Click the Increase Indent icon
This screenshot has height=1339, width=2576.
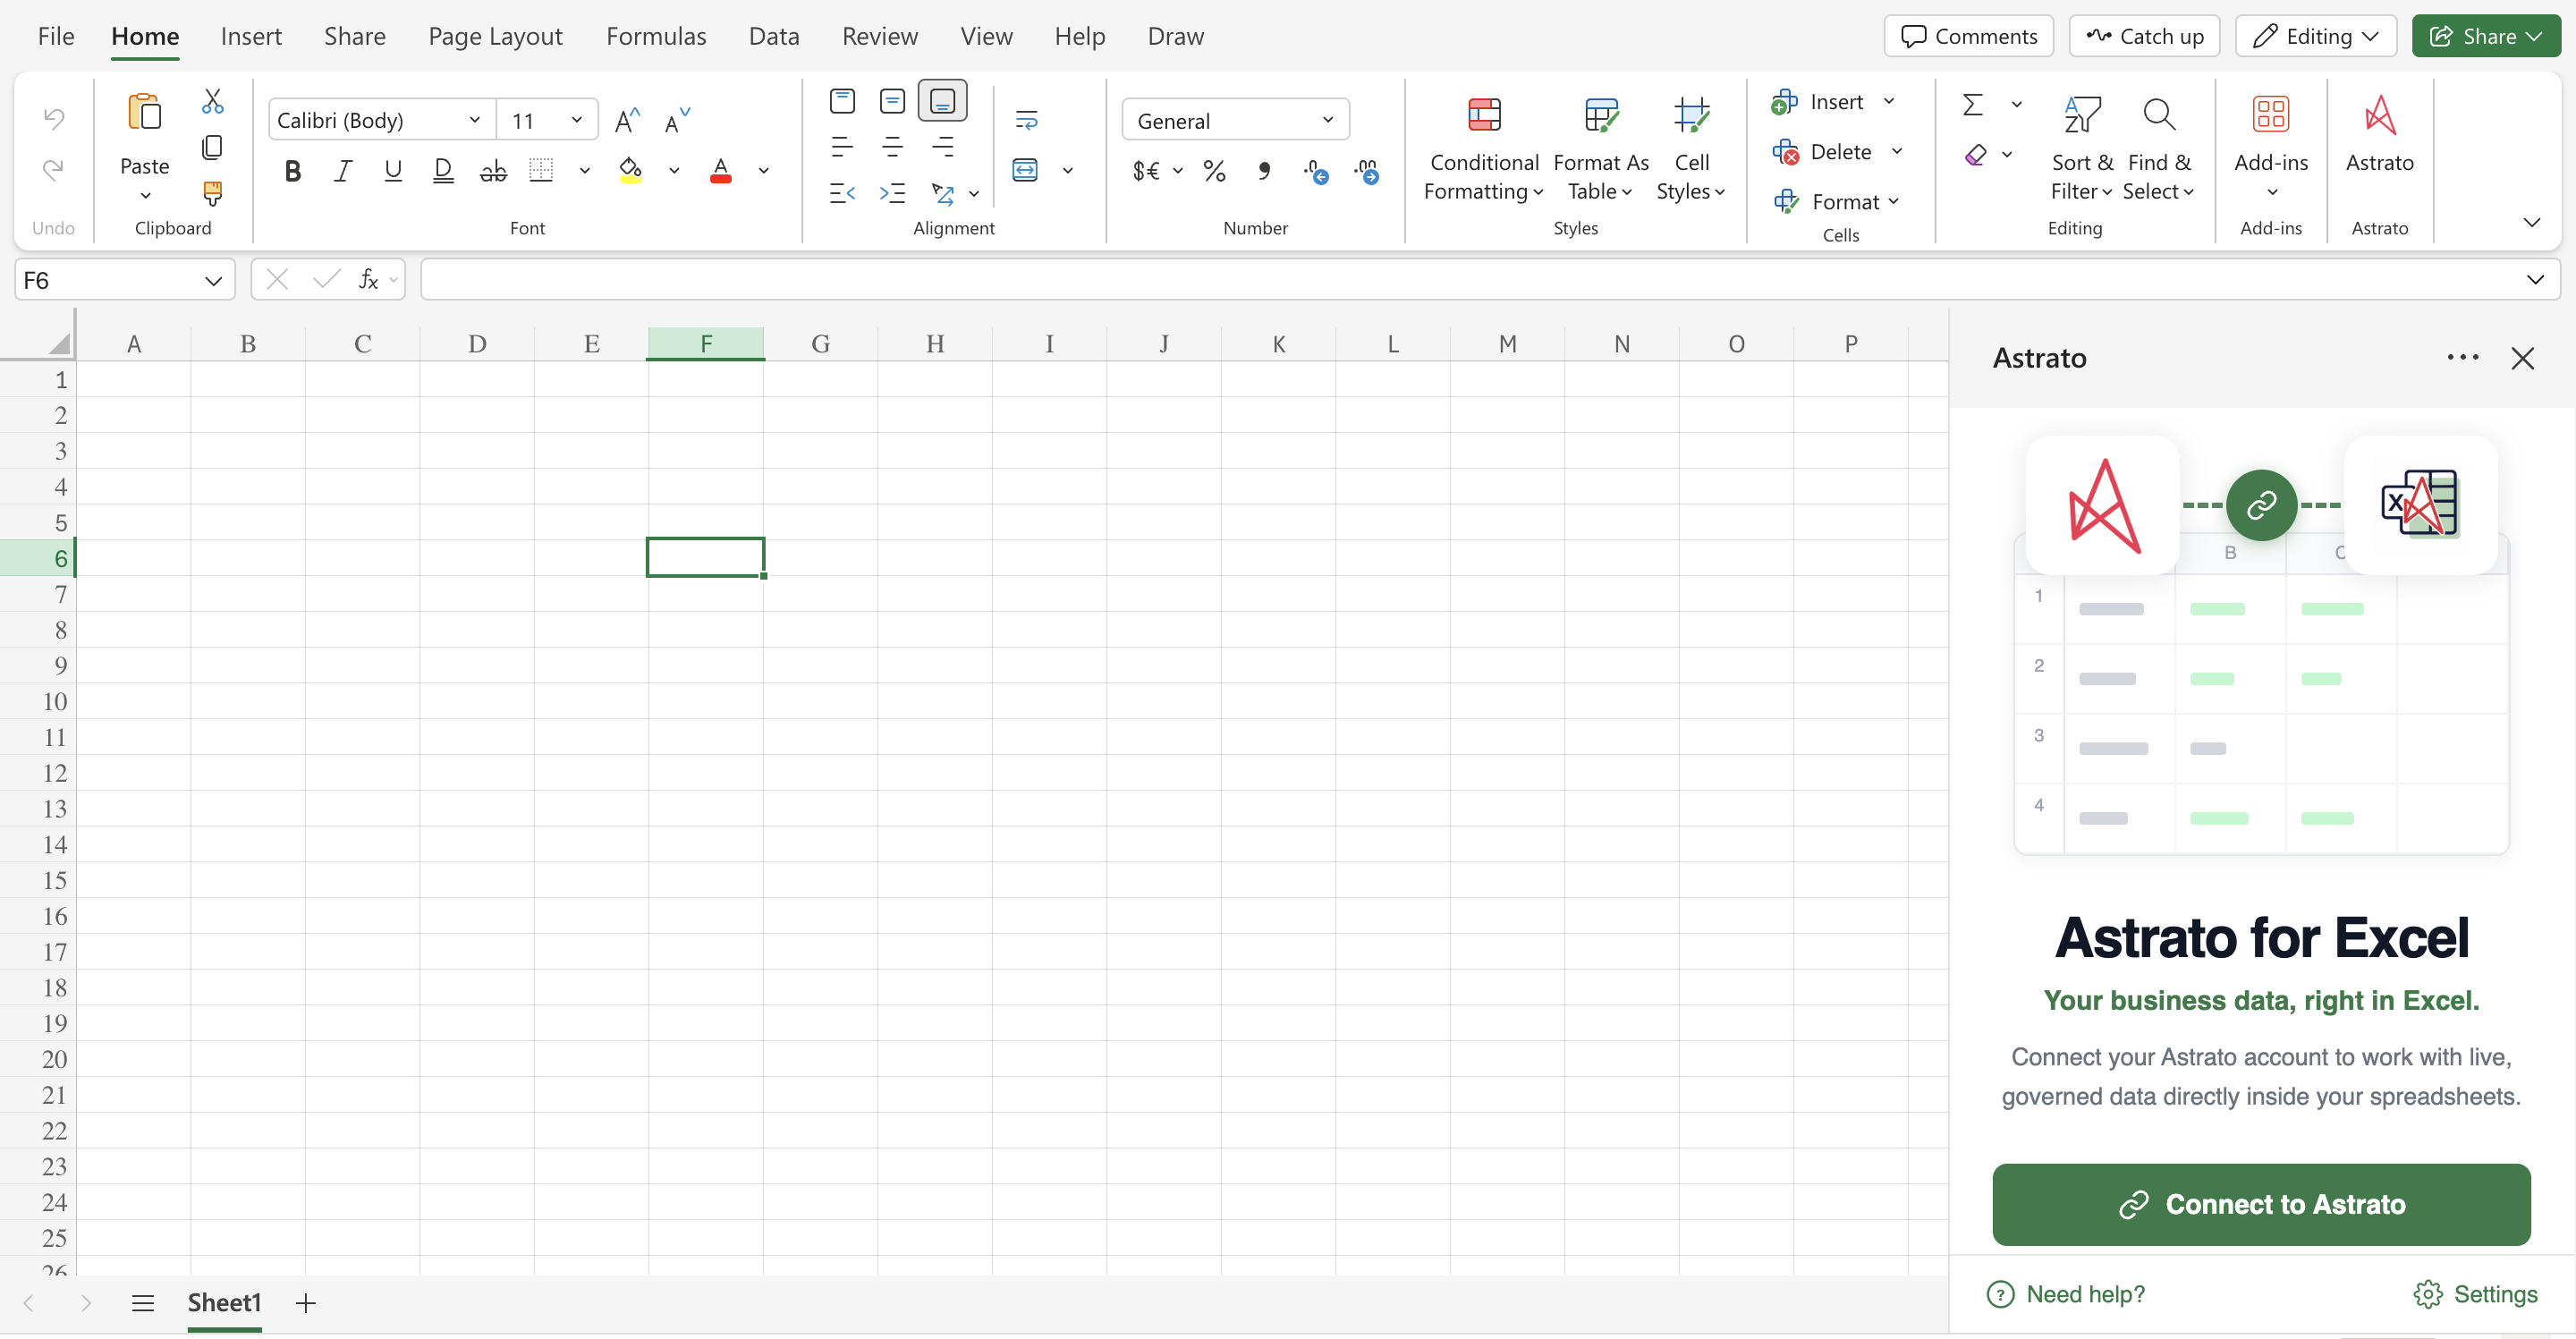pyautogui.click(x=892, y=193)
